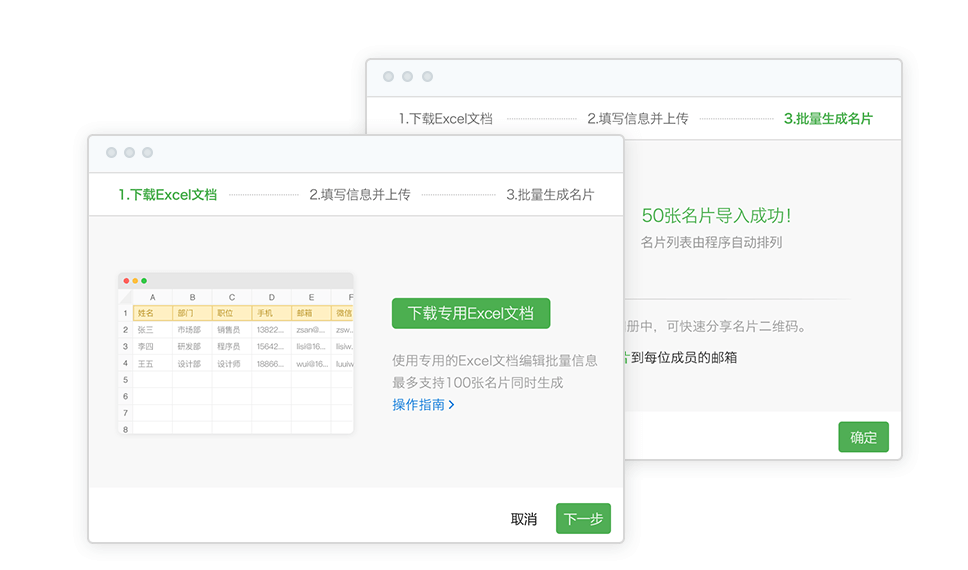Click the third gray window dot of back window
The height and width of the screenshot is (570, 968).
pyautogui.click(x=427, y=77)
